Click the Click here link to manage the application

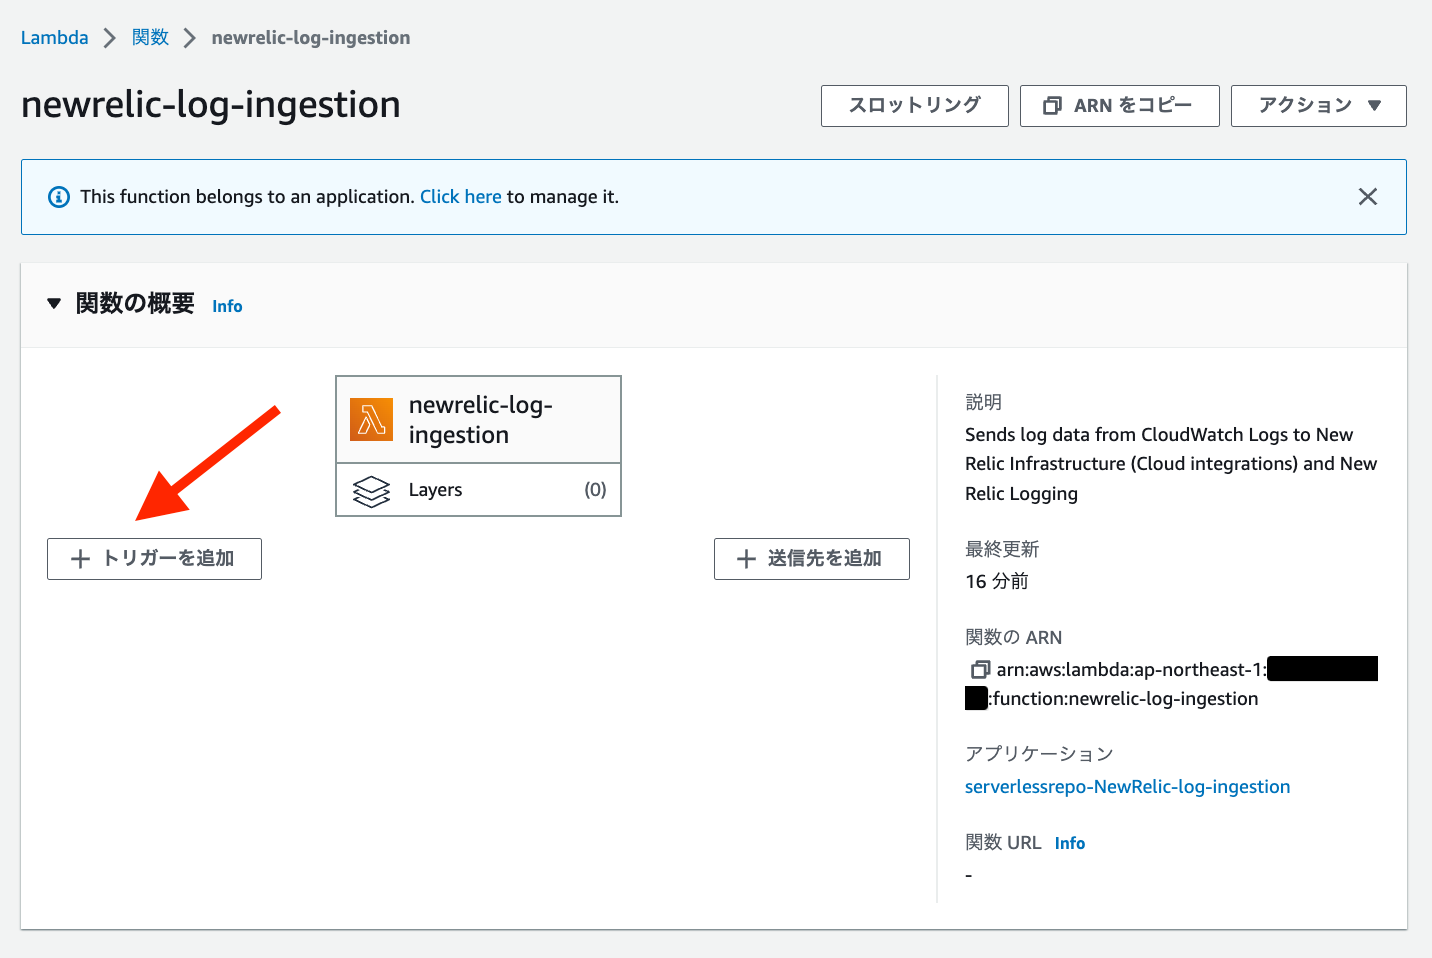460,196
